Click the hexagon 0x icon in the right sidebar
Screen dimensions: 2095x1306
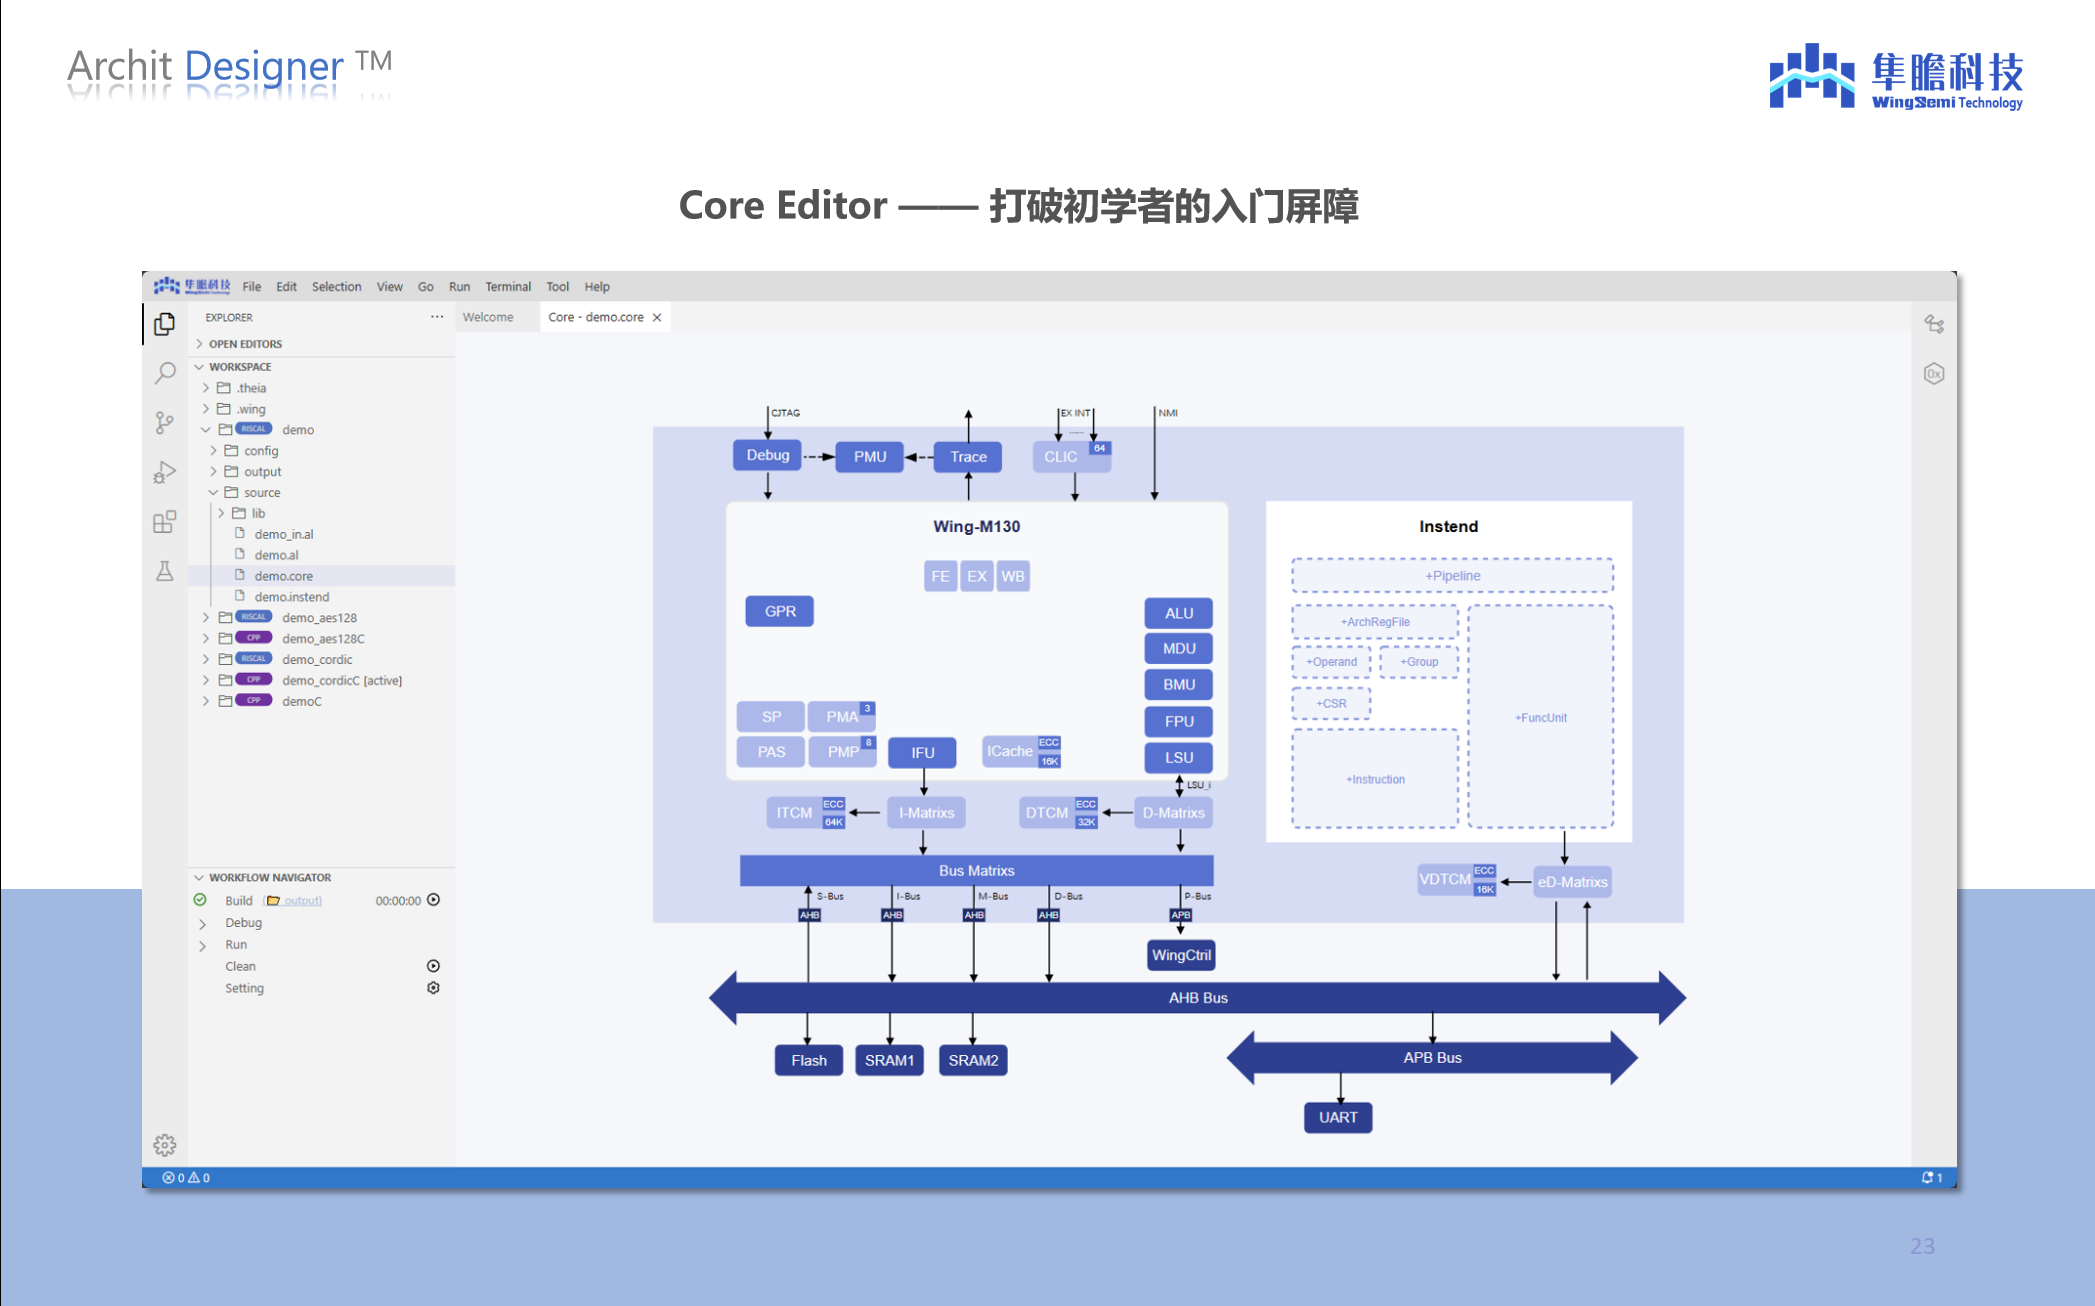[1934, 374]
